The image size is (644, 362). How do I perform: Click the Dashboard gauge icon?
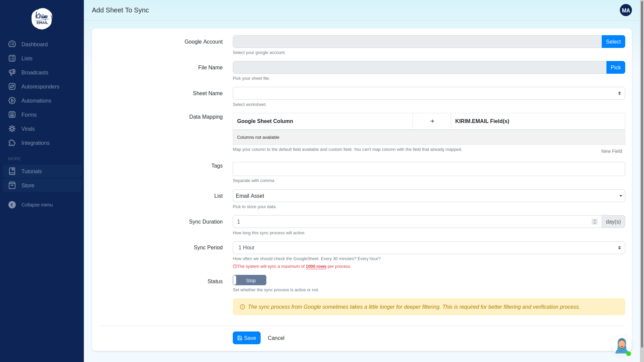click(x=12, y=44)
